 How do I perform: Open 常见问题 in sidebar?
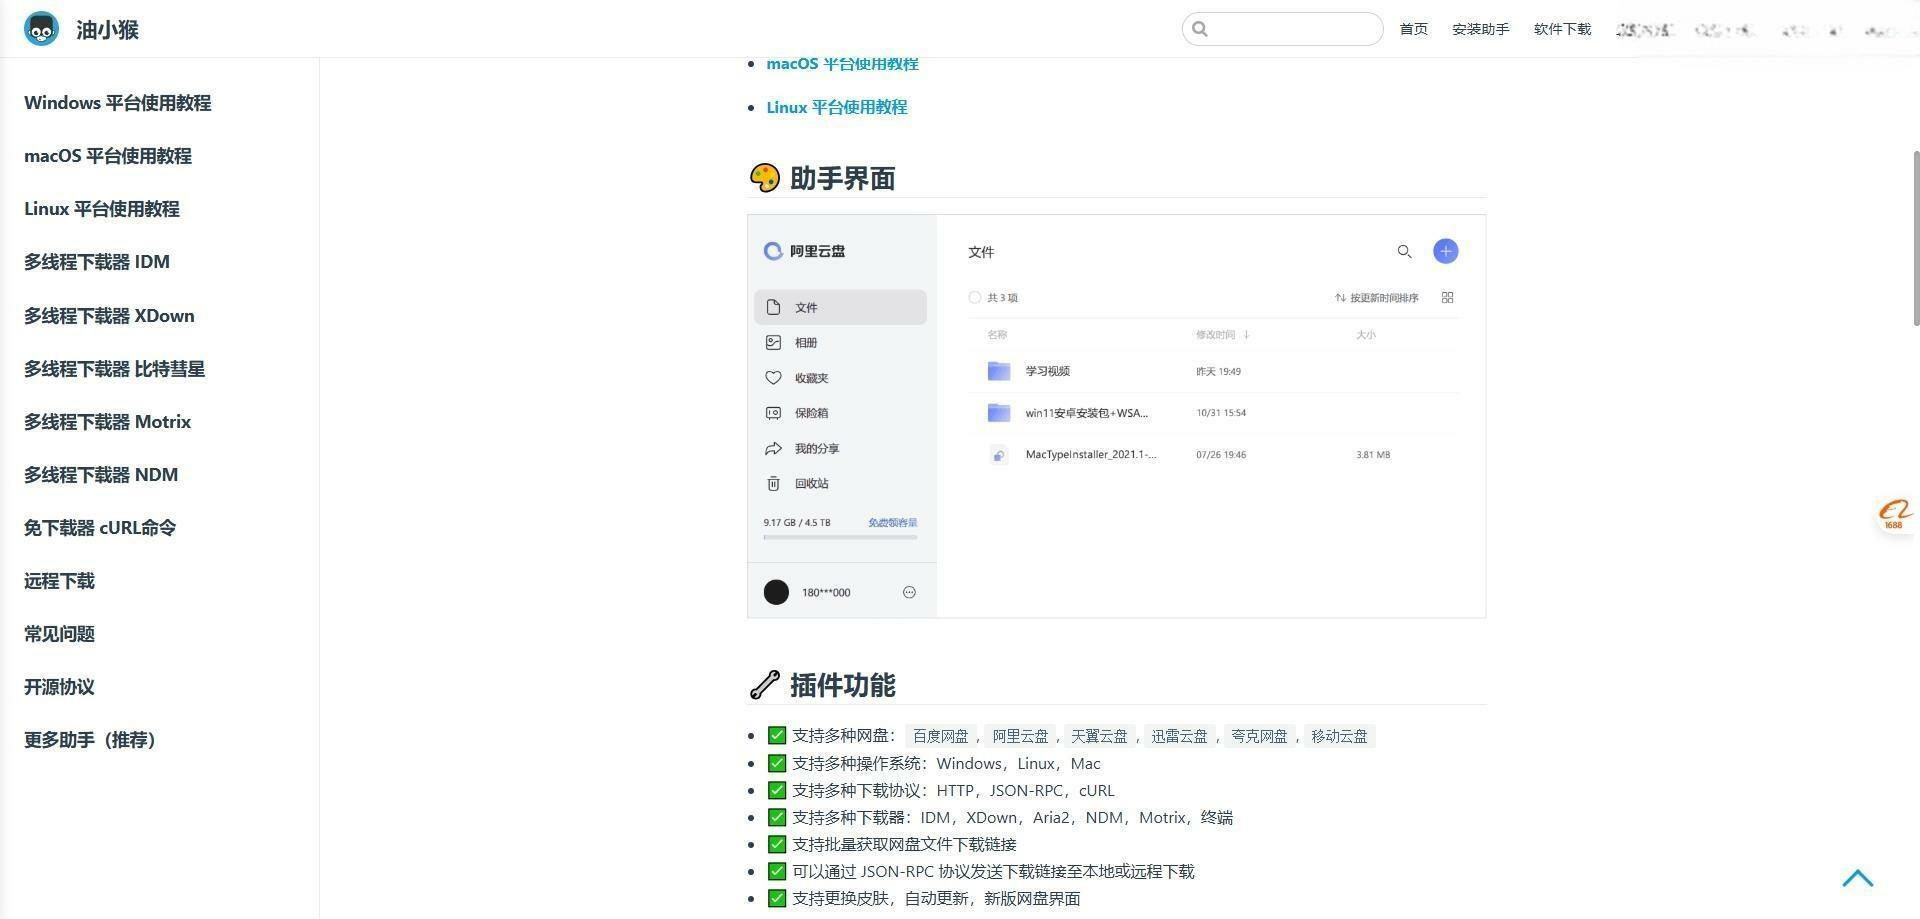(x=59, y=634)
